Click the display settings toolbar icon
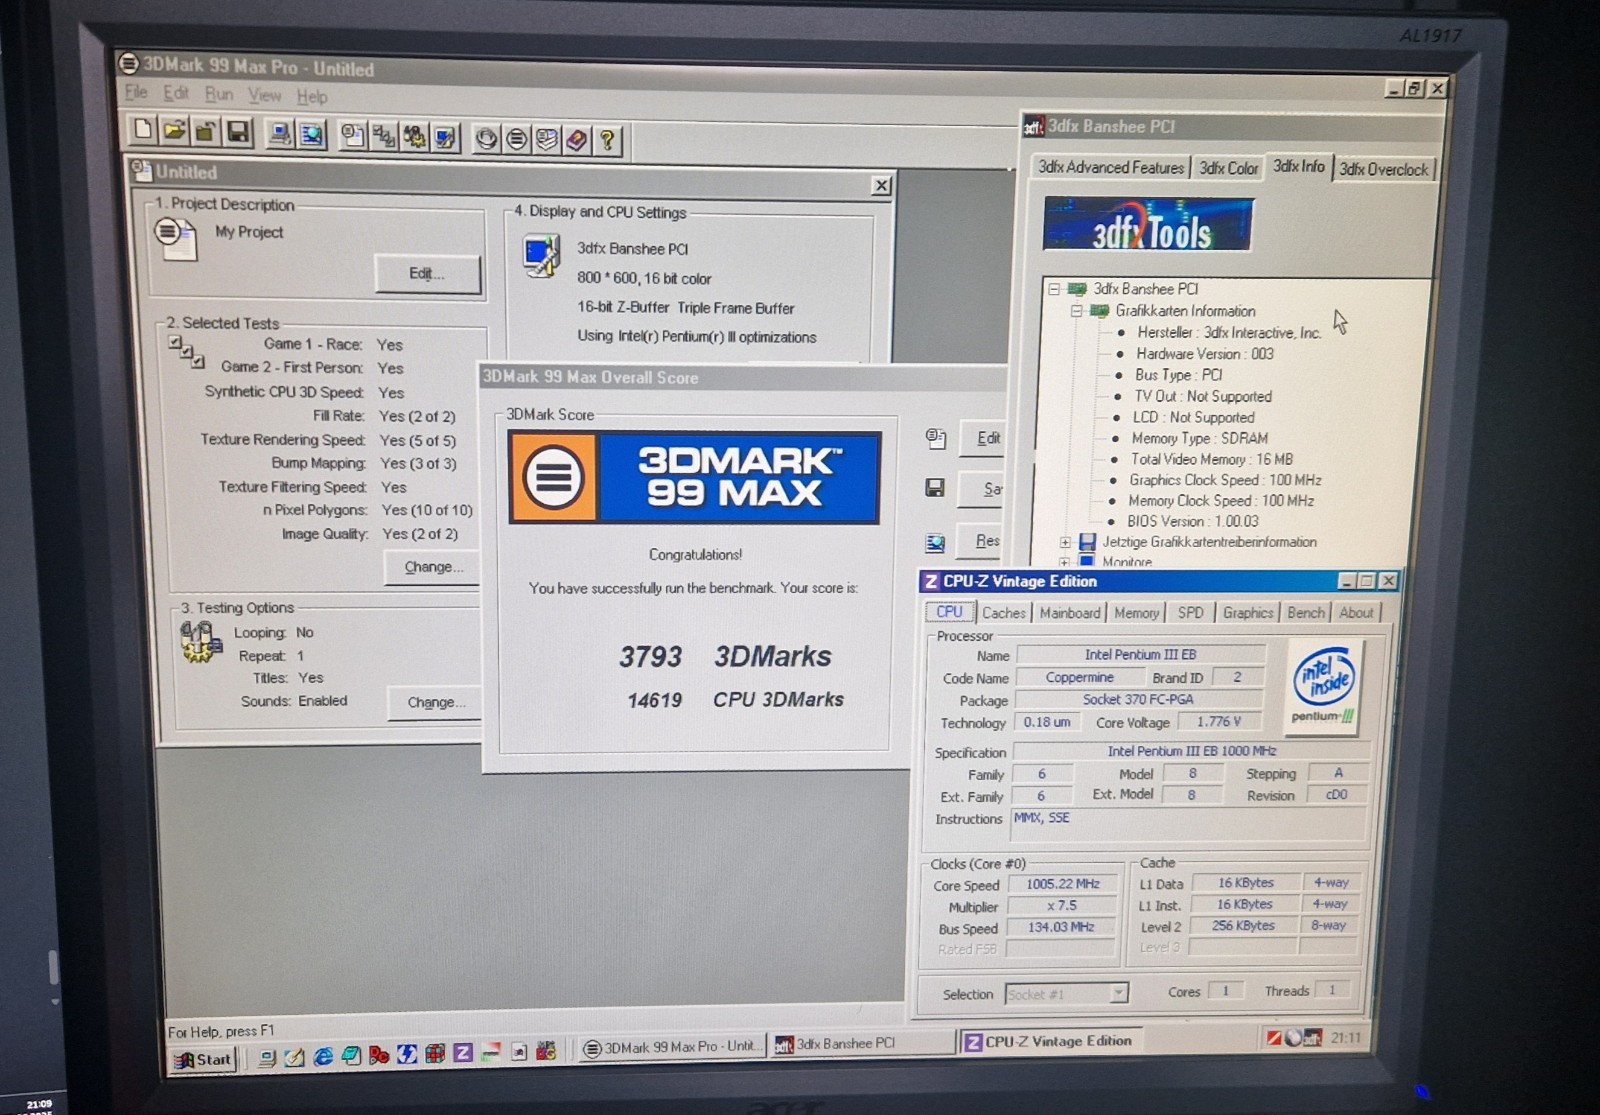 (445, 137)
